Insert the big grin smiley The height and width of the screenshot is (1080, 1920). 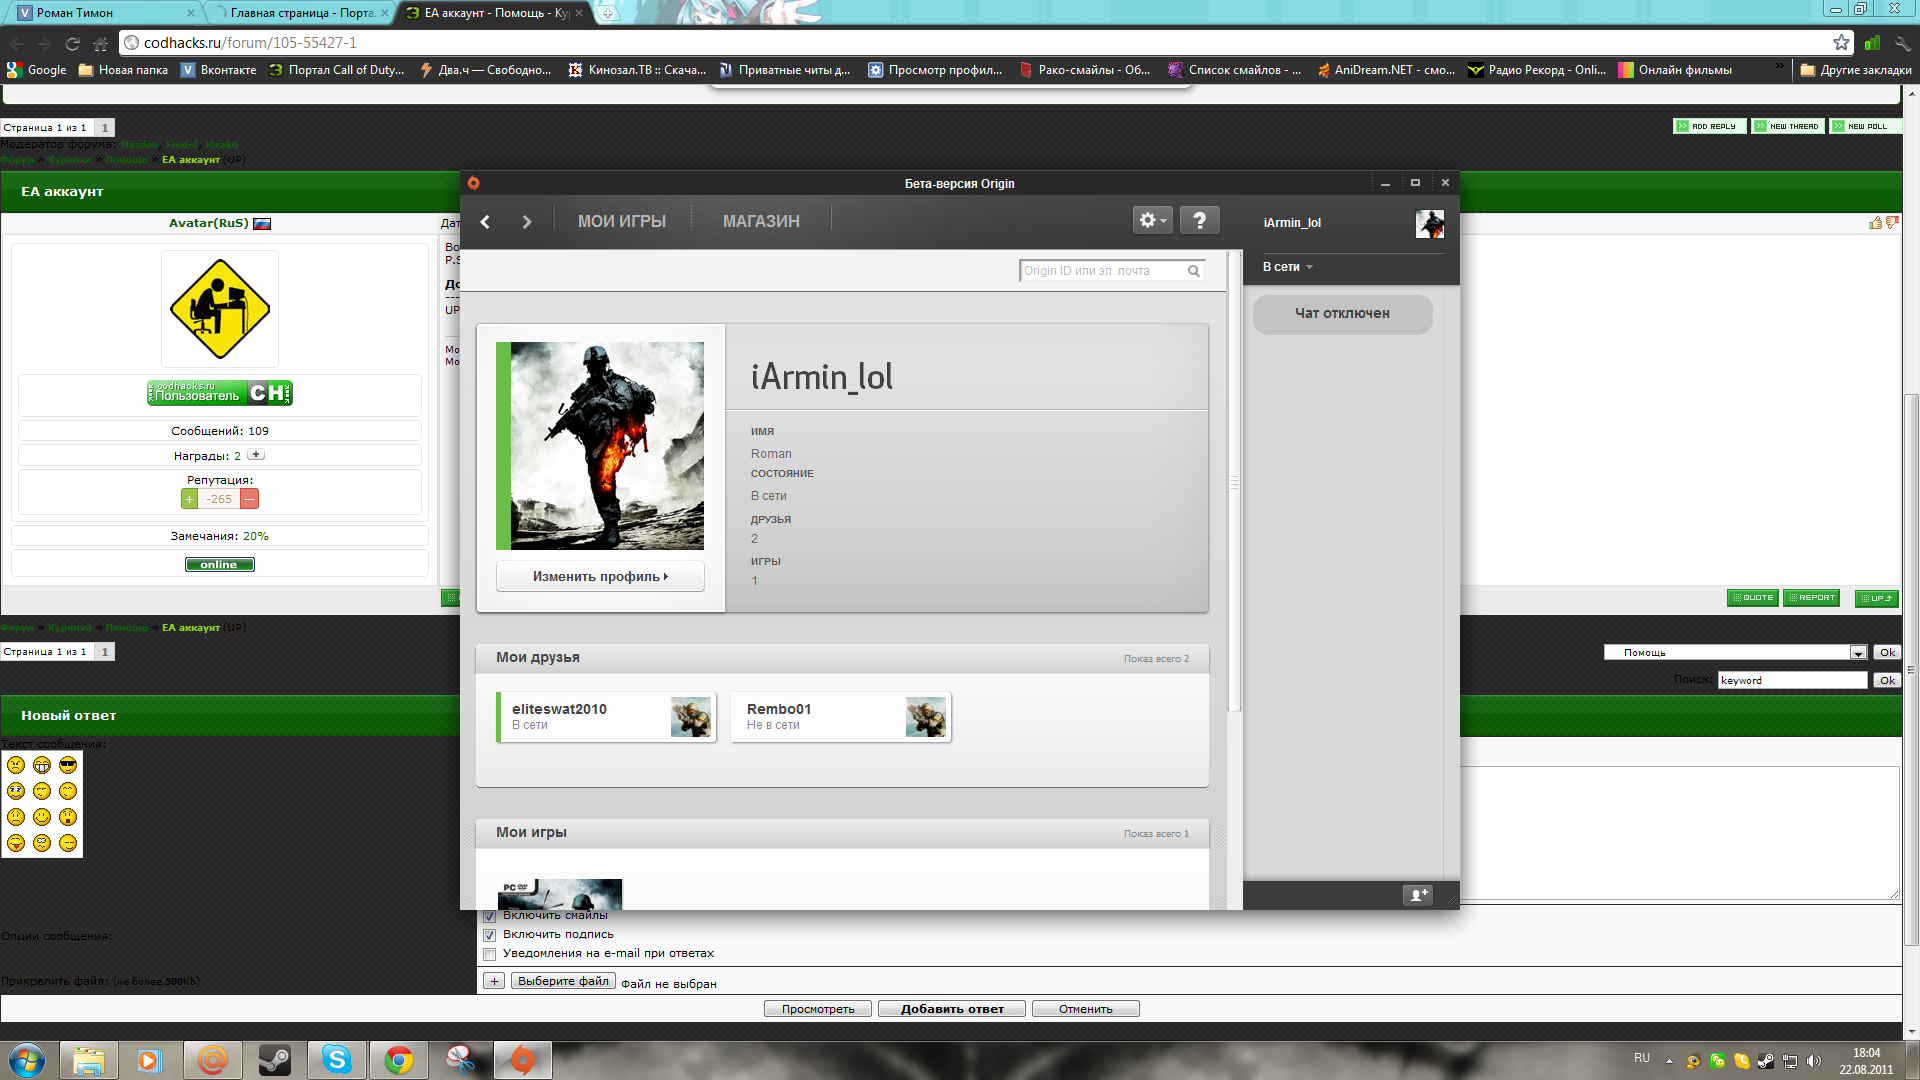click(42, 765)
